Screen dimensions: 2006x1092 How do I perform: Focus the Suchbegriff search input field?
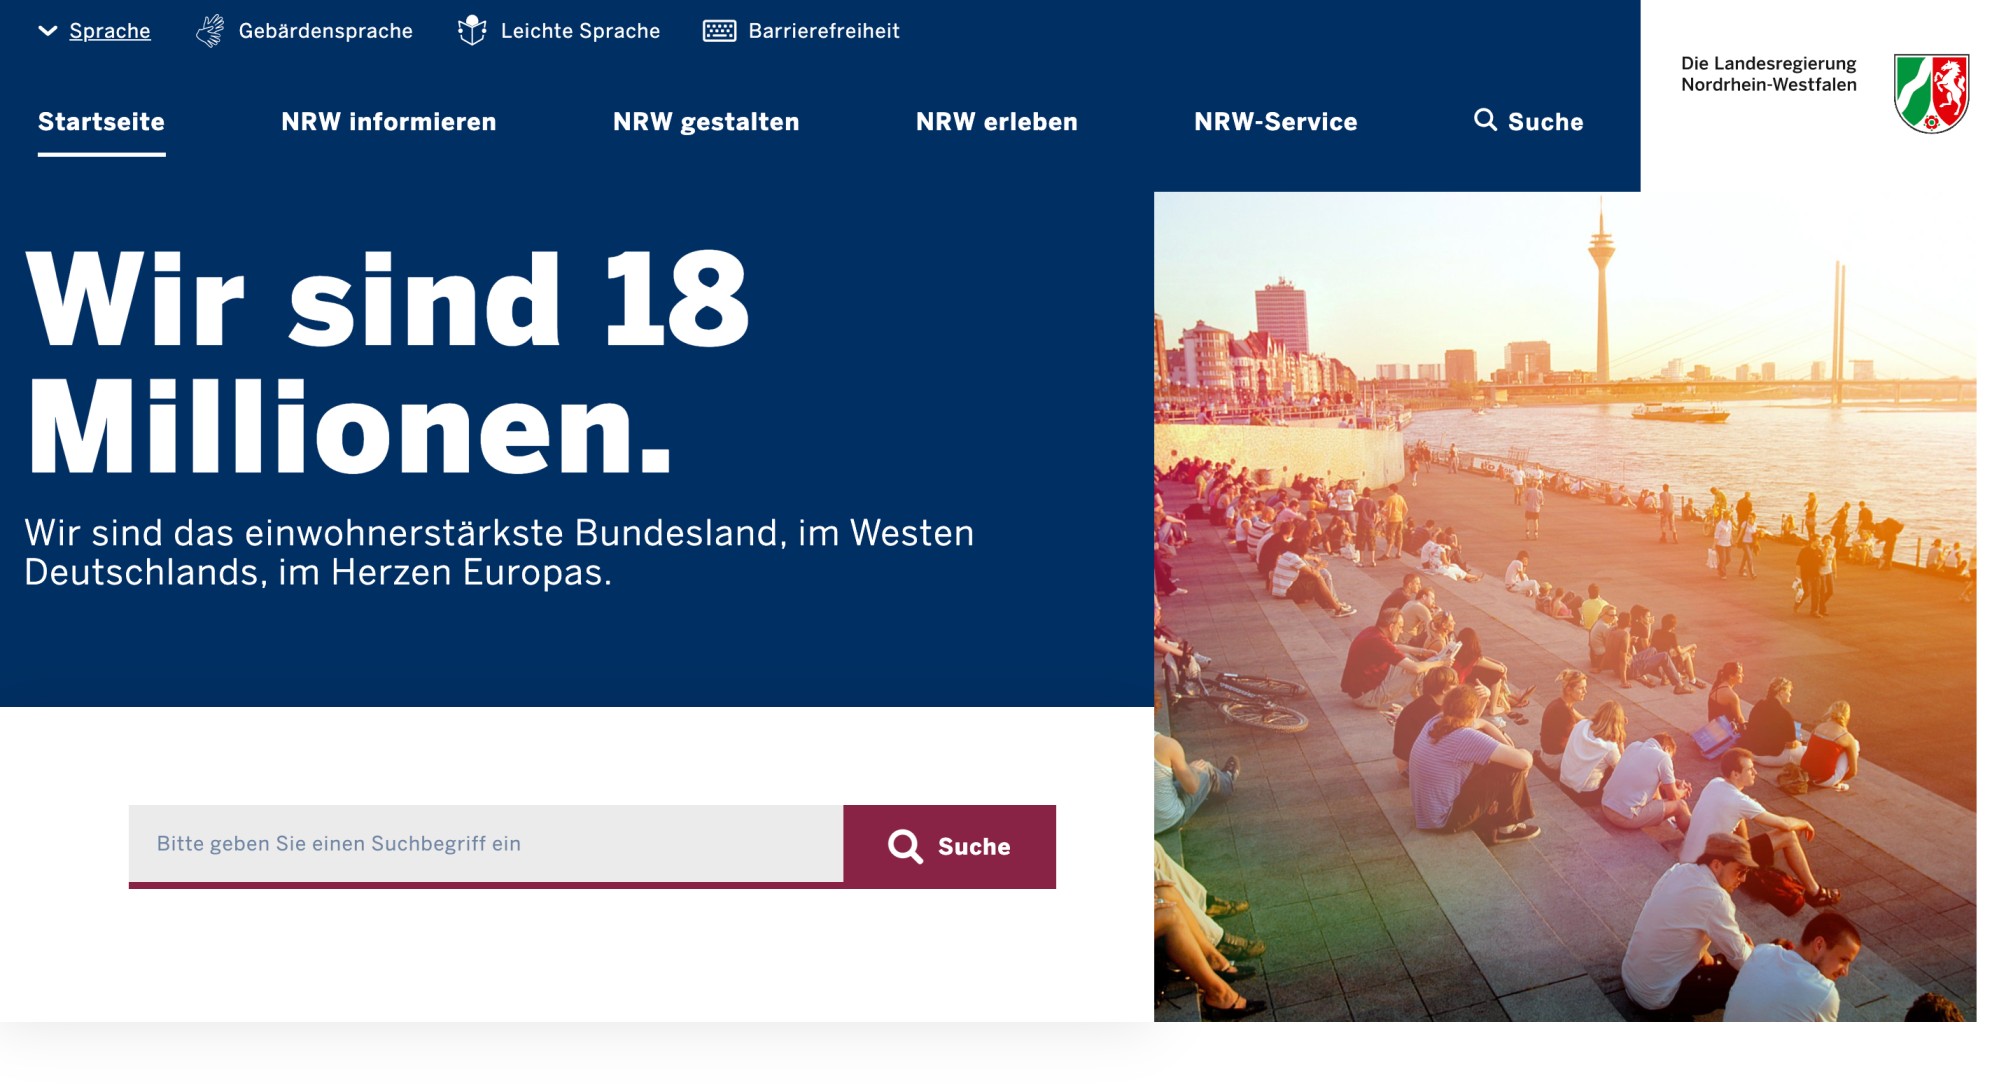pyautogui.click(x=486, y=844)
